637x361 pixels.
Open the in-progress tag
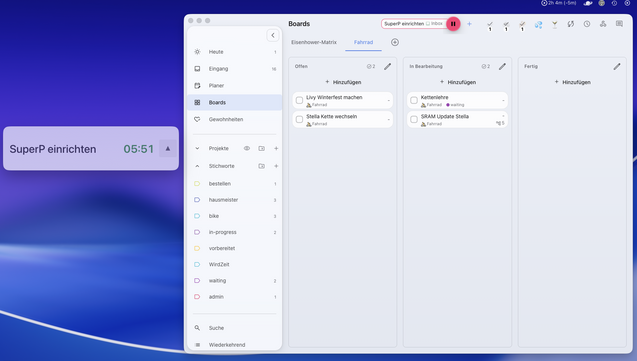pos(234,232)
